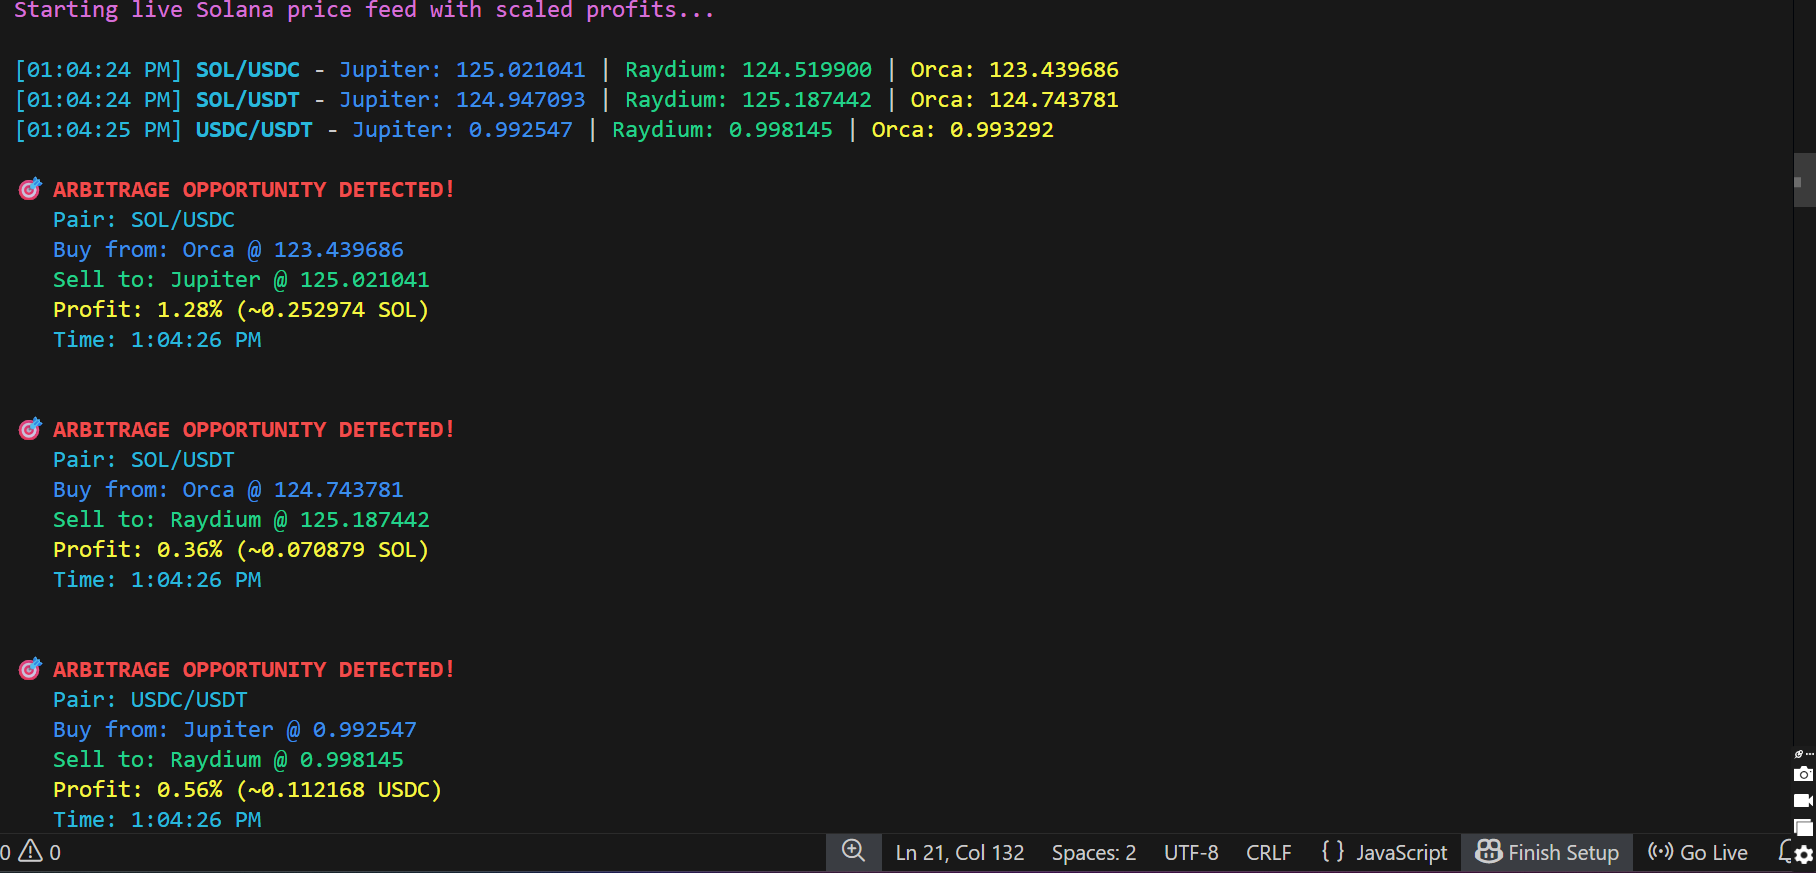The image size is (1816, 873).
Task: Click Orca price 123.439686 in feed row
Action: point(1054,70)
